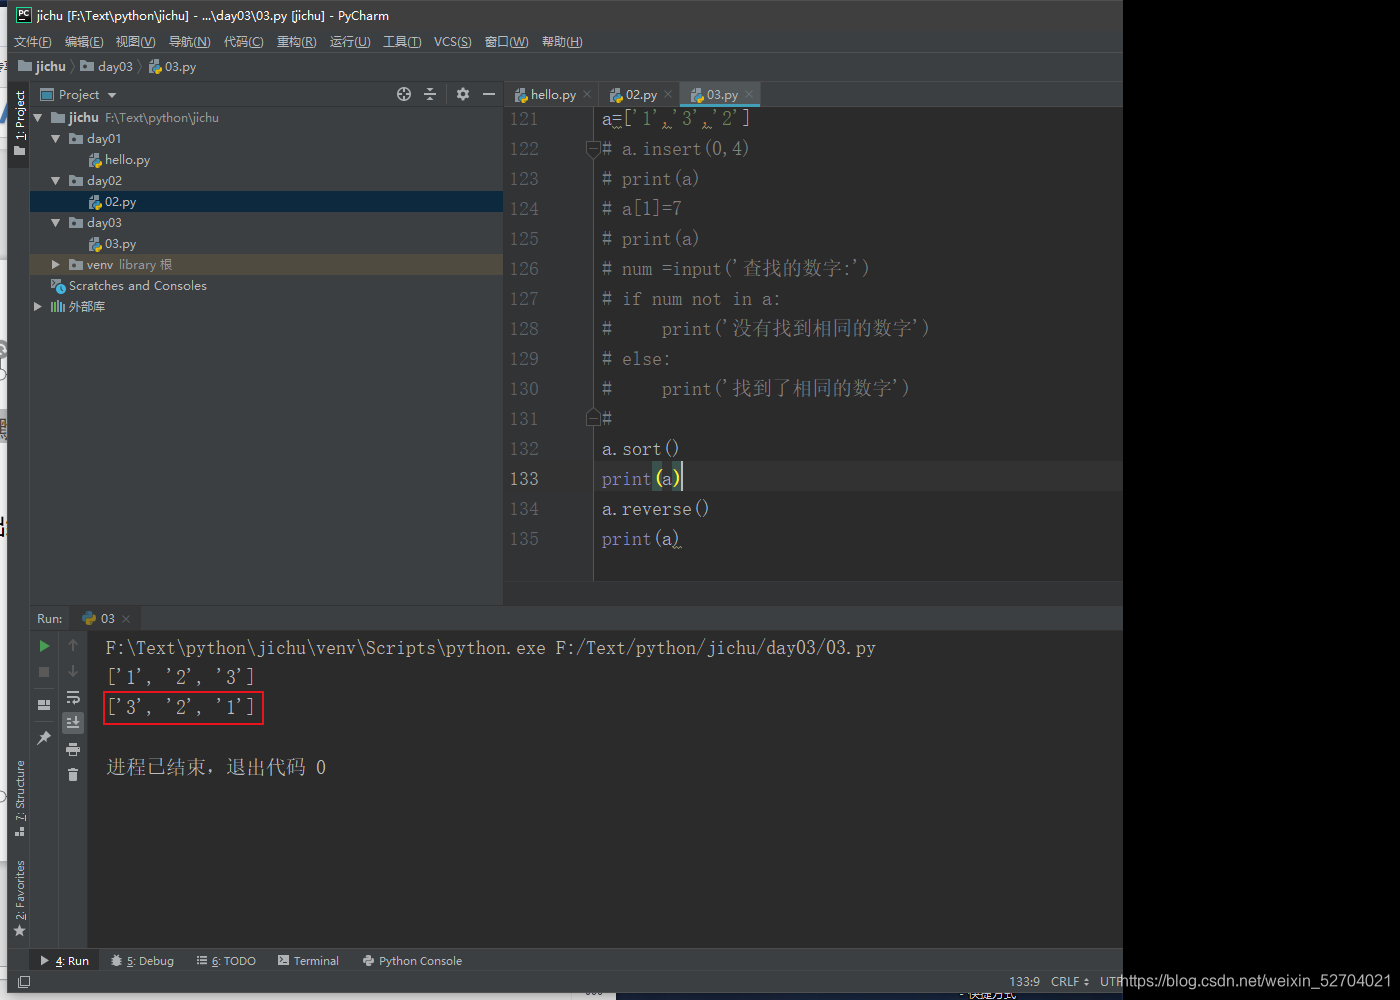Open the 6: TODO tool window
1400x1000 pixels.
point(226,961)
